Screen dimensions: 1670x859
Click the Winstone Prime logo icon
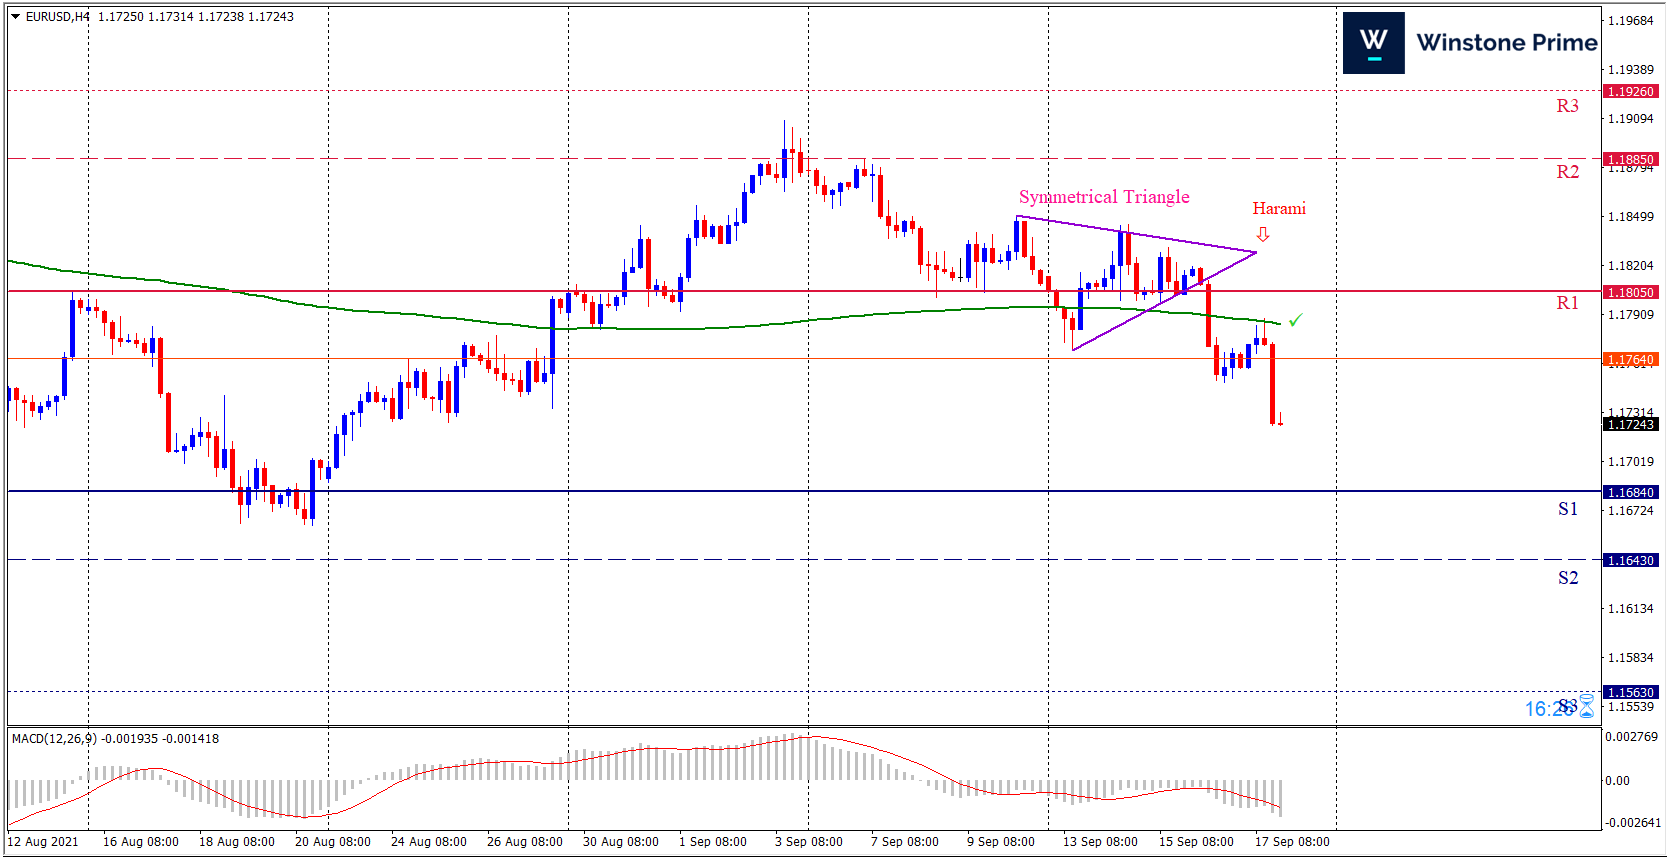point(1373,43)
